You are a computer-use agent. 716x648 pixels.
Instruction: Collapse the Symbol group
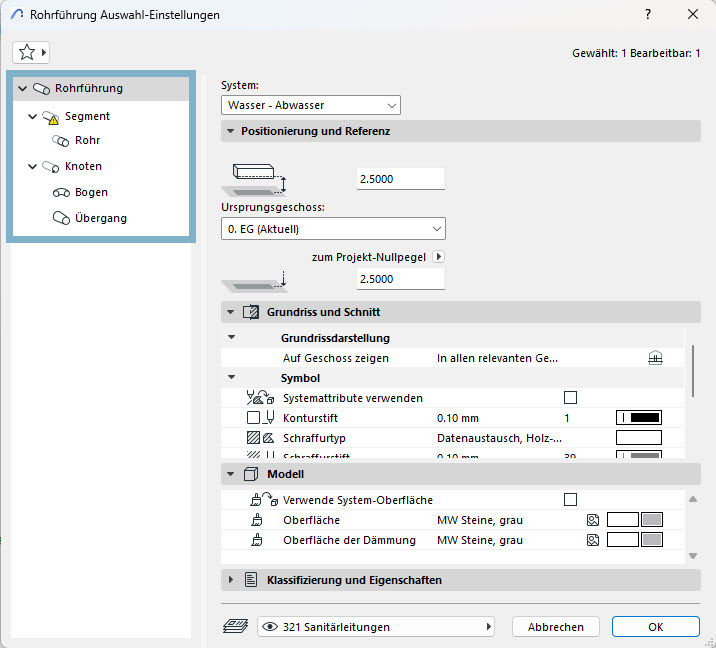(232, 377)
